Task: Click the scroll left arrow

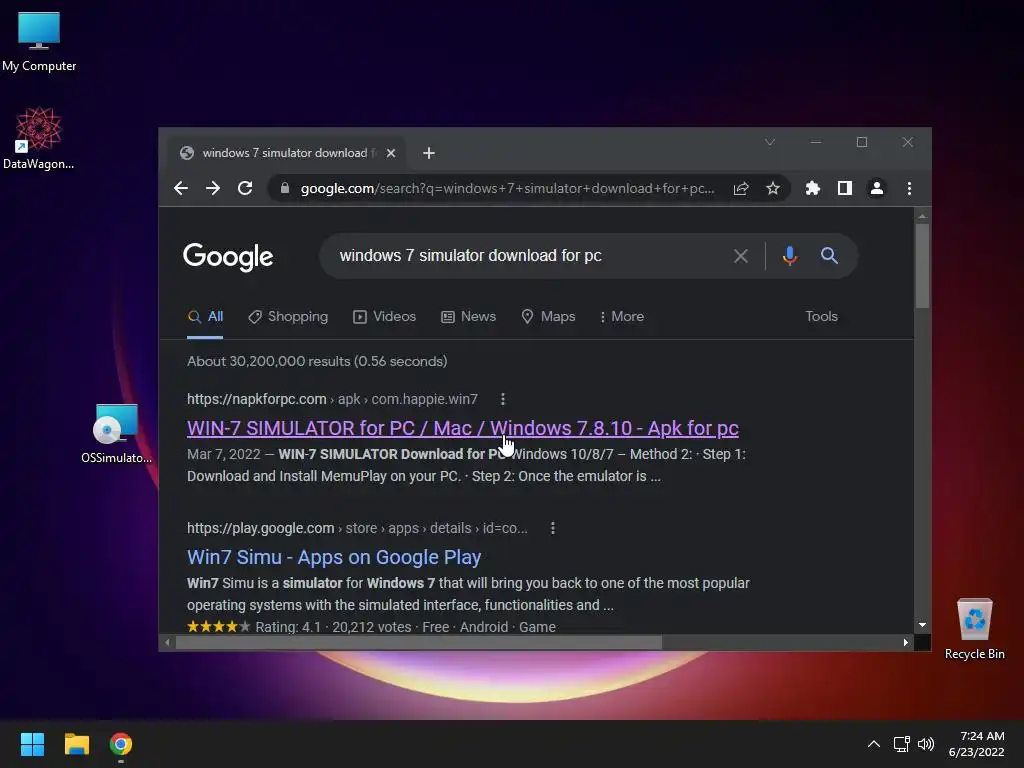Action: pos(167,643)
